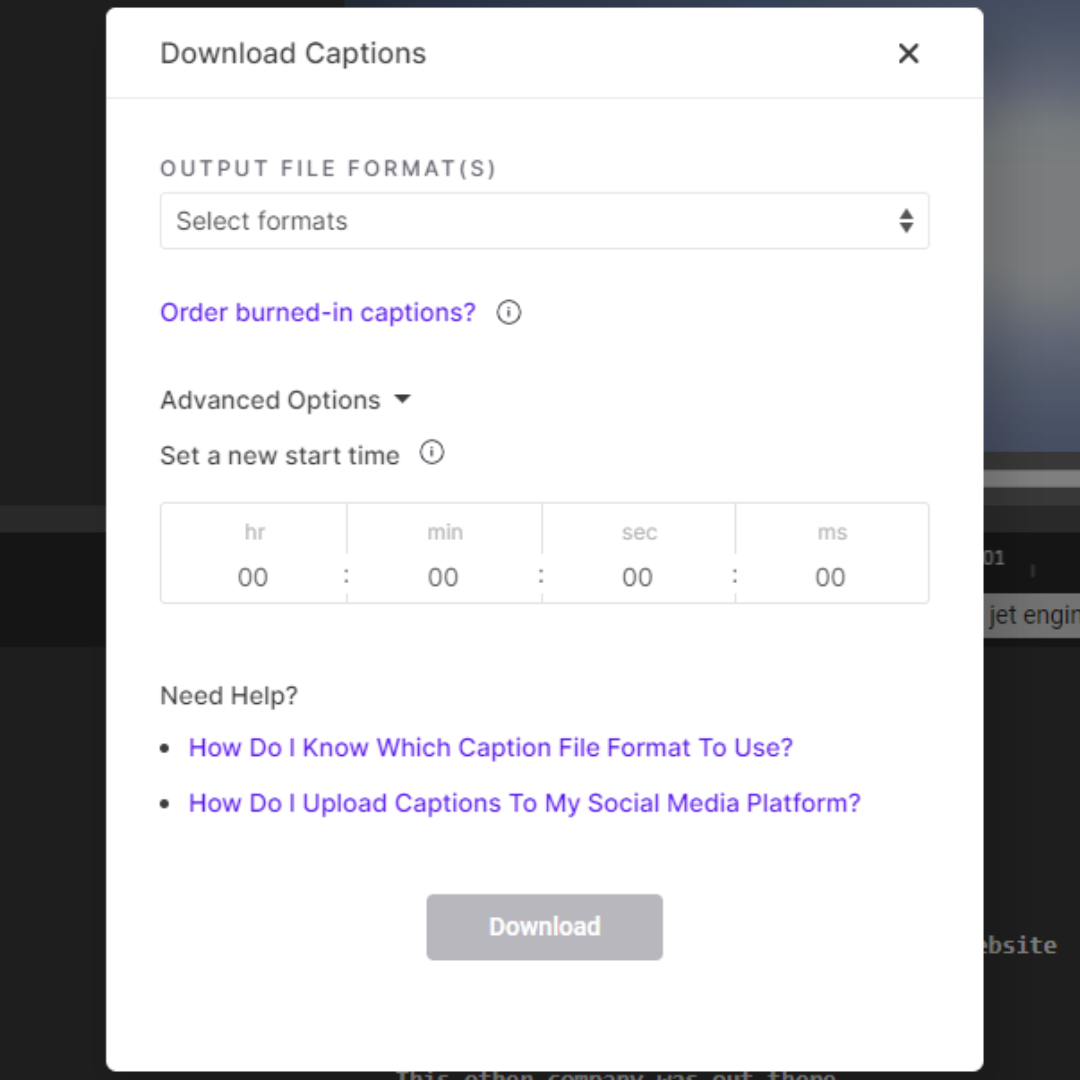Show info about setting new start time

[431, 453]
